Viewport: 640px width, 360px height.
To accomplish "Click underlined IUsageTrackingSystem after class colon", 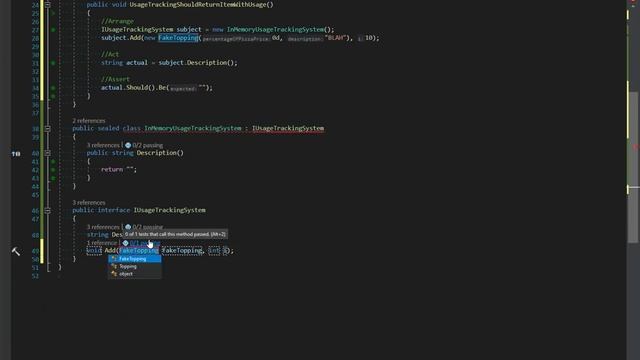I will click(x=288, y=129).
